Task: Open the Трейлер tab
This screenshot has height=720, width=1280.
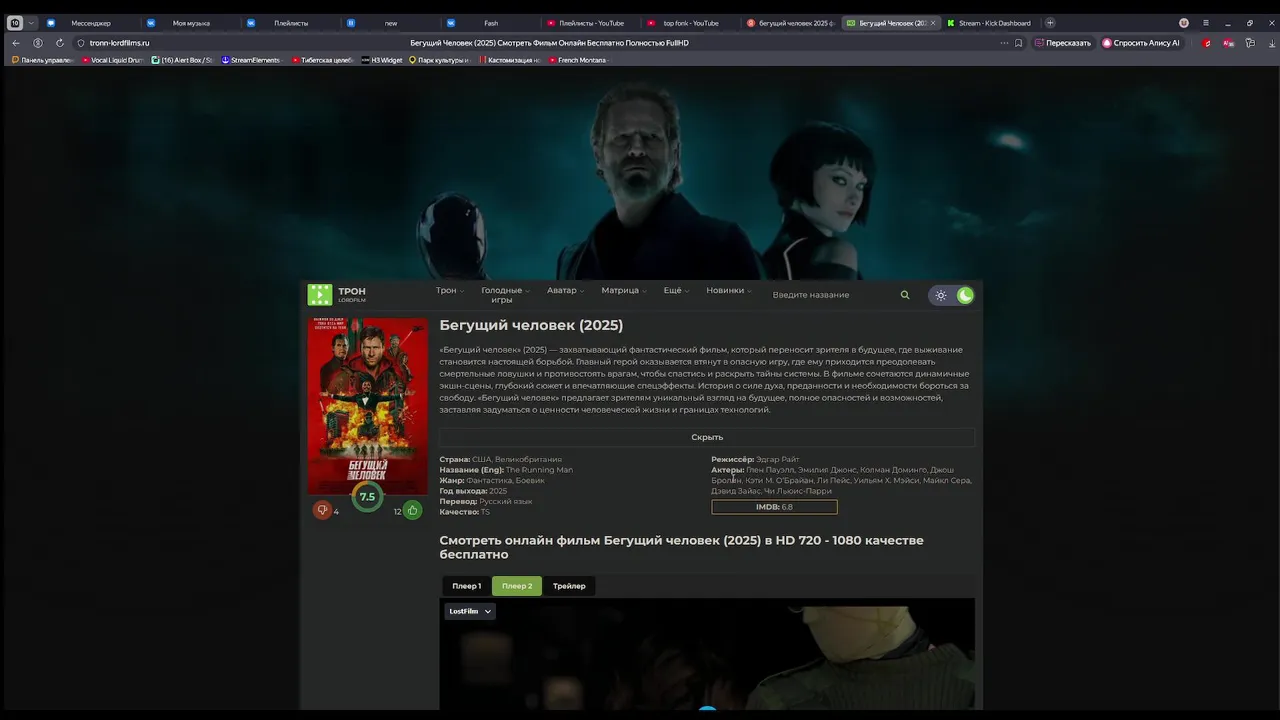Action: point(569,586)
